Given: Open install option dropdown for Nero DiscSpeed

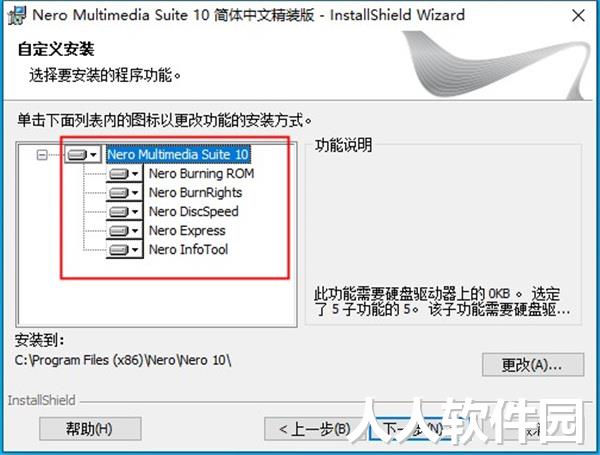Looking at the screenshot, I should [124, 212].
